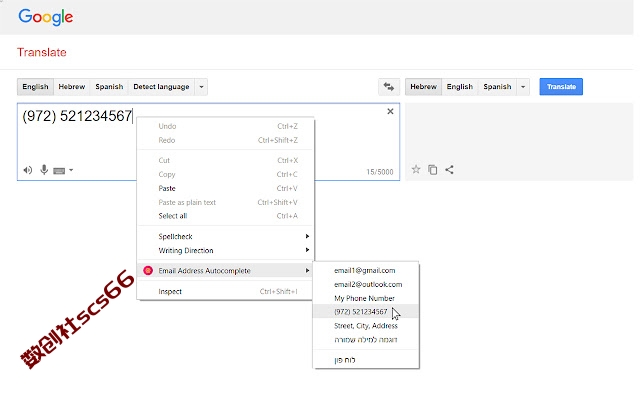Choose Copy in the context menu

point(226,174)
